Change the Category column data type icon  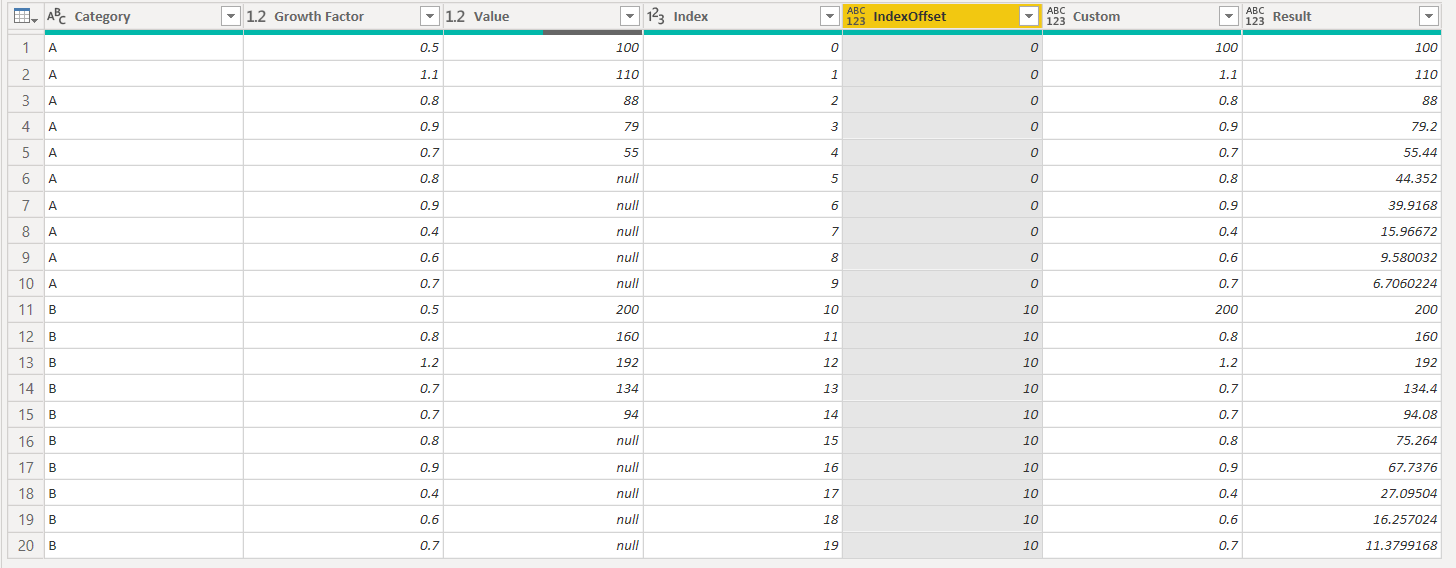(57, 16)
